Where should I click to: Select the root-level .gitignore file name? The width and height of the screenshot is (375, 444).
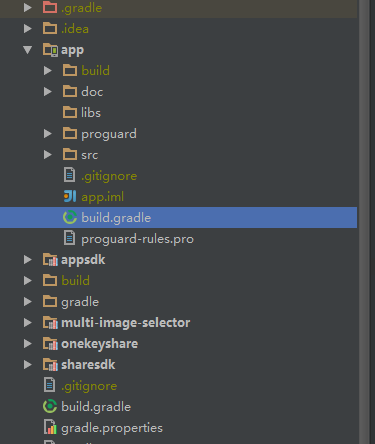pos(89,386)
